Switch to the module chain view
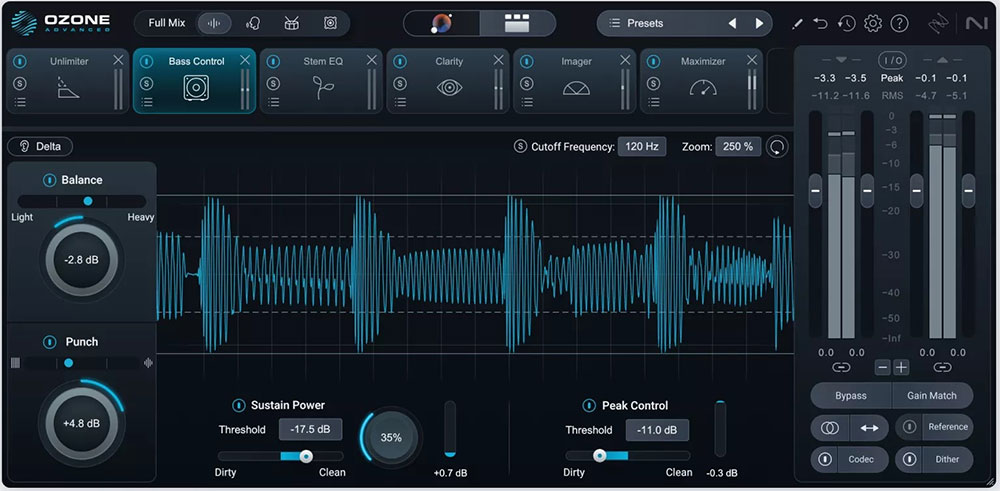The width and height of the screenshot is (1000, 491). click(x=517, y=24)
